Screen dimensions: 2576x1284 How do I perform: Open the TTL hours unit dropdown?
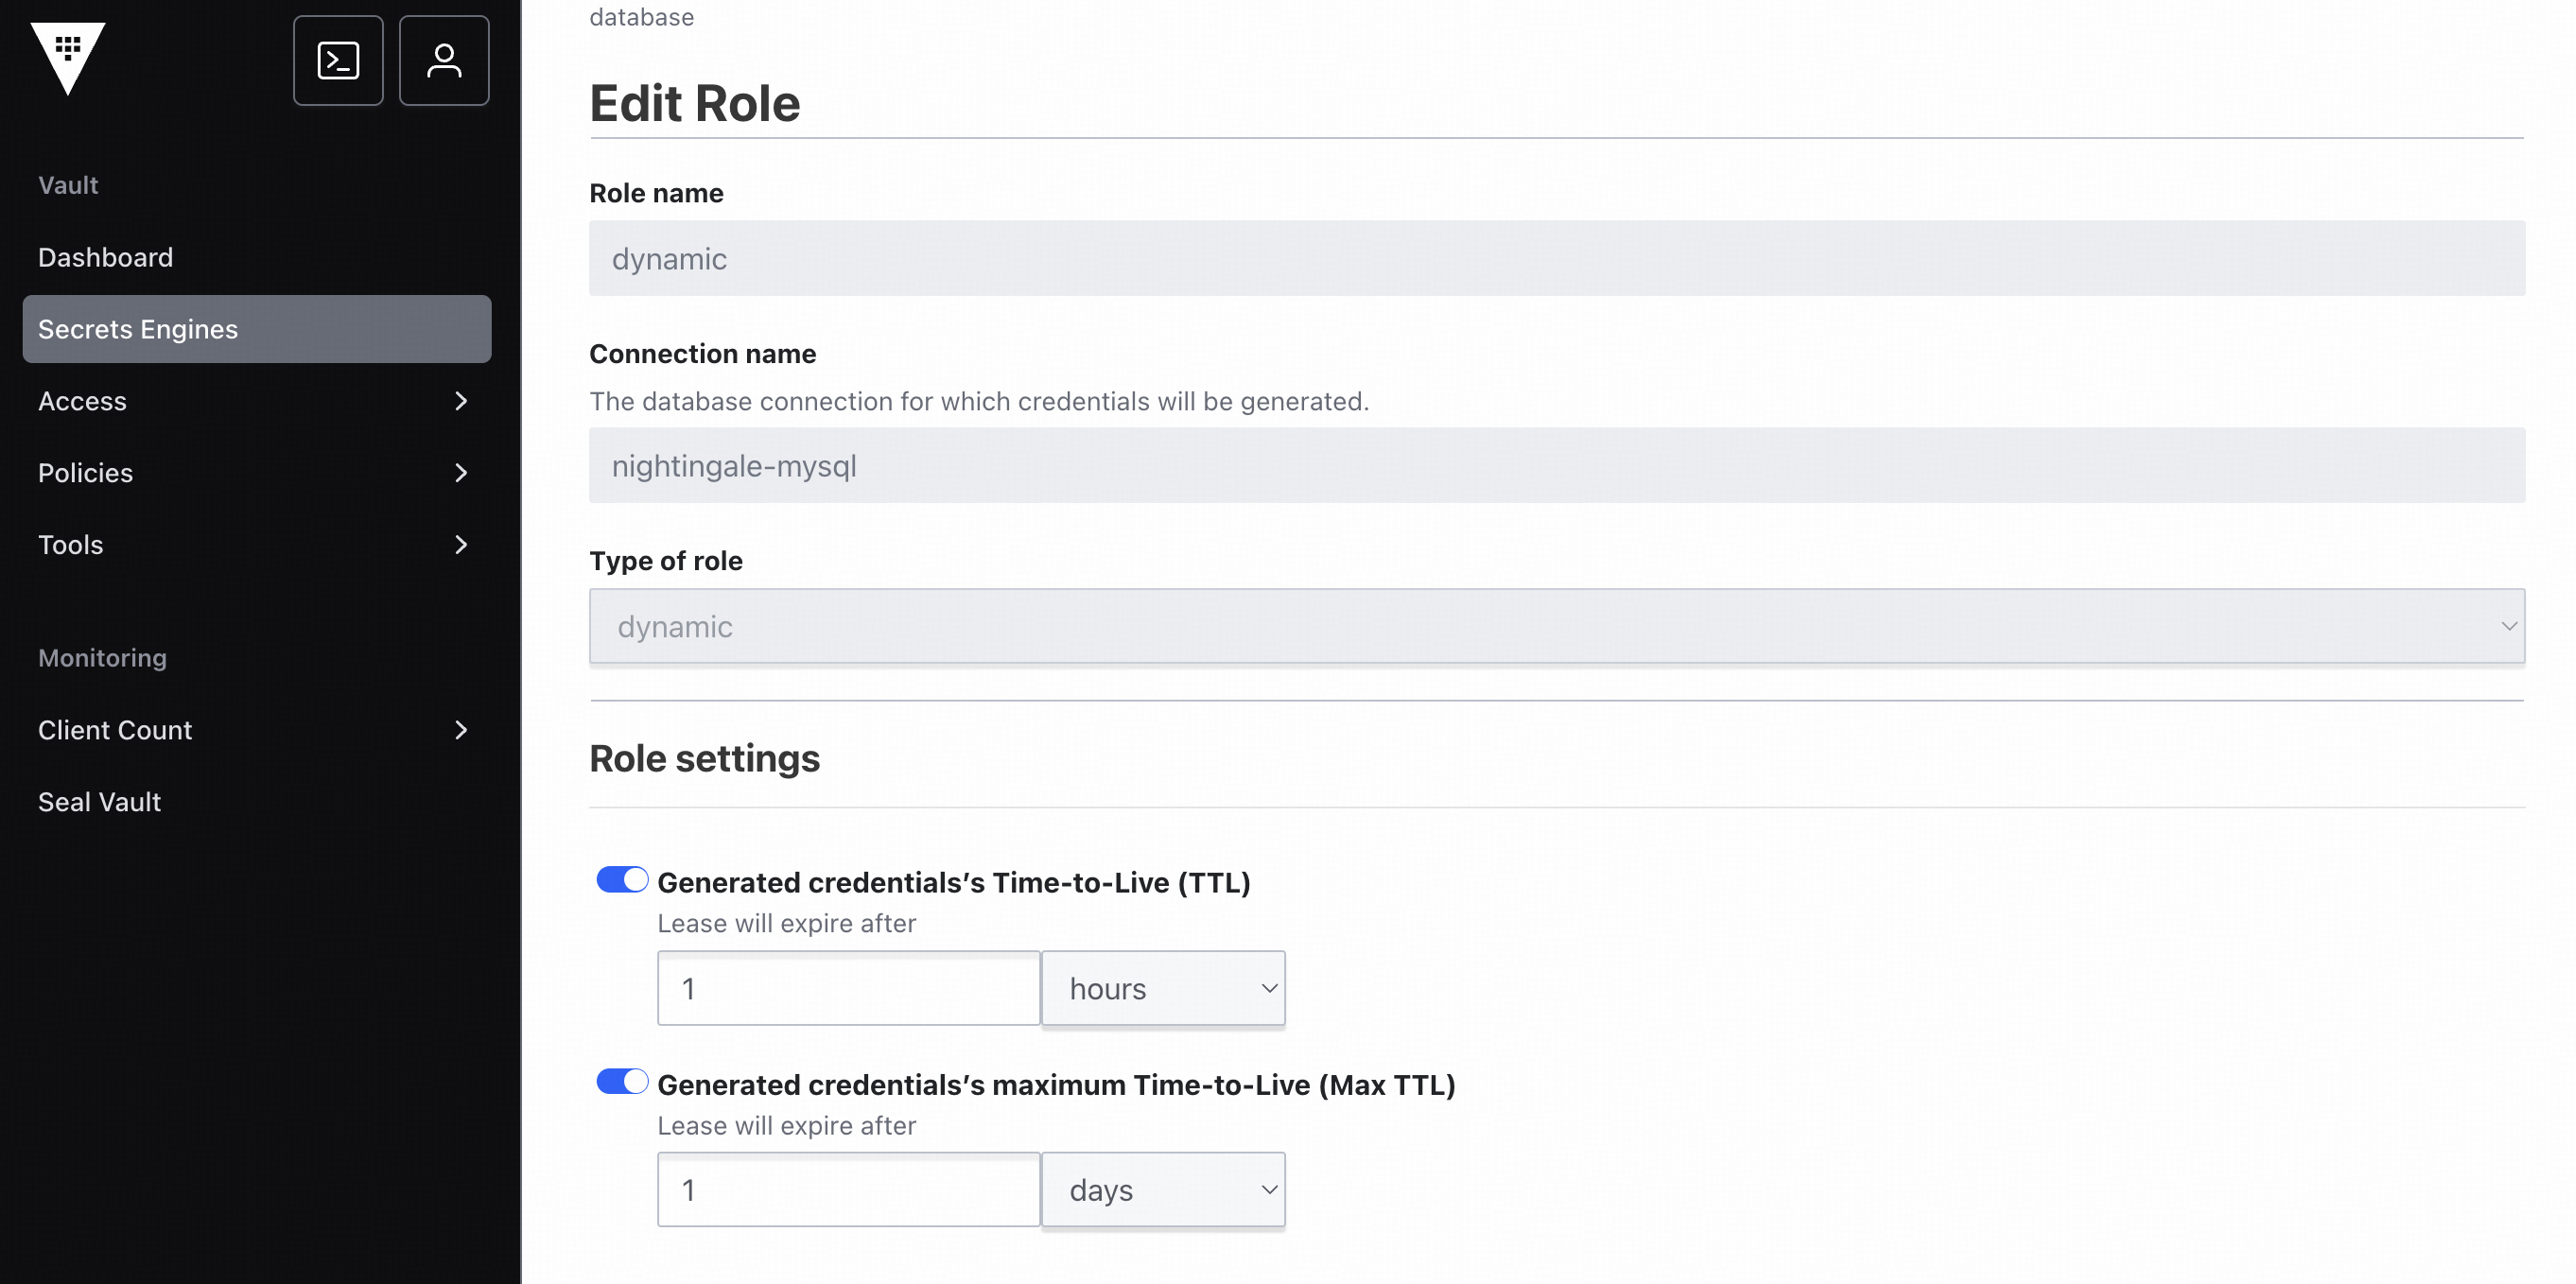(x=1163, y=988)
